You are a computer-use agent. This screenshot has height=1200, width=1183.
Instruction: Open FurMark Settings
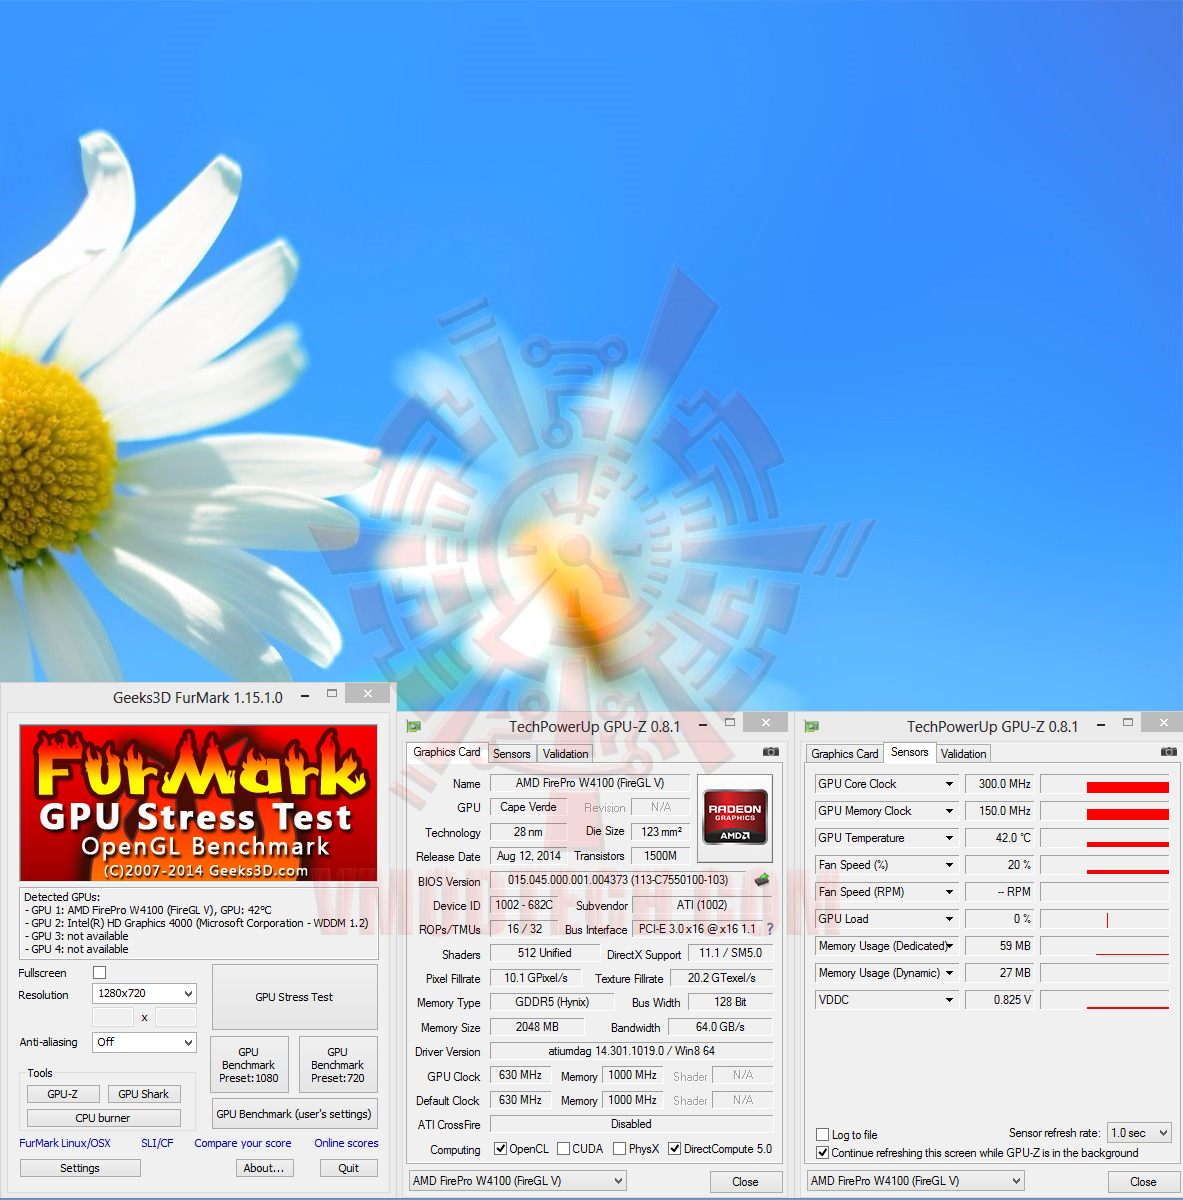(x=80, y=1168)
